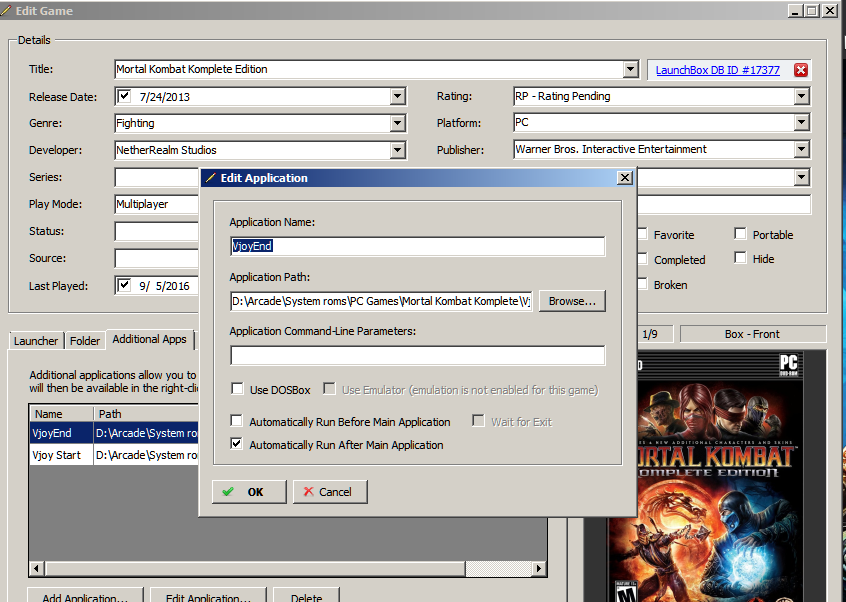The width and height of the screenshot is (846, 602).
Task: Click the Play Mode field showing Multiplayer
Action: pyautogui.click(x=156, y=204)
